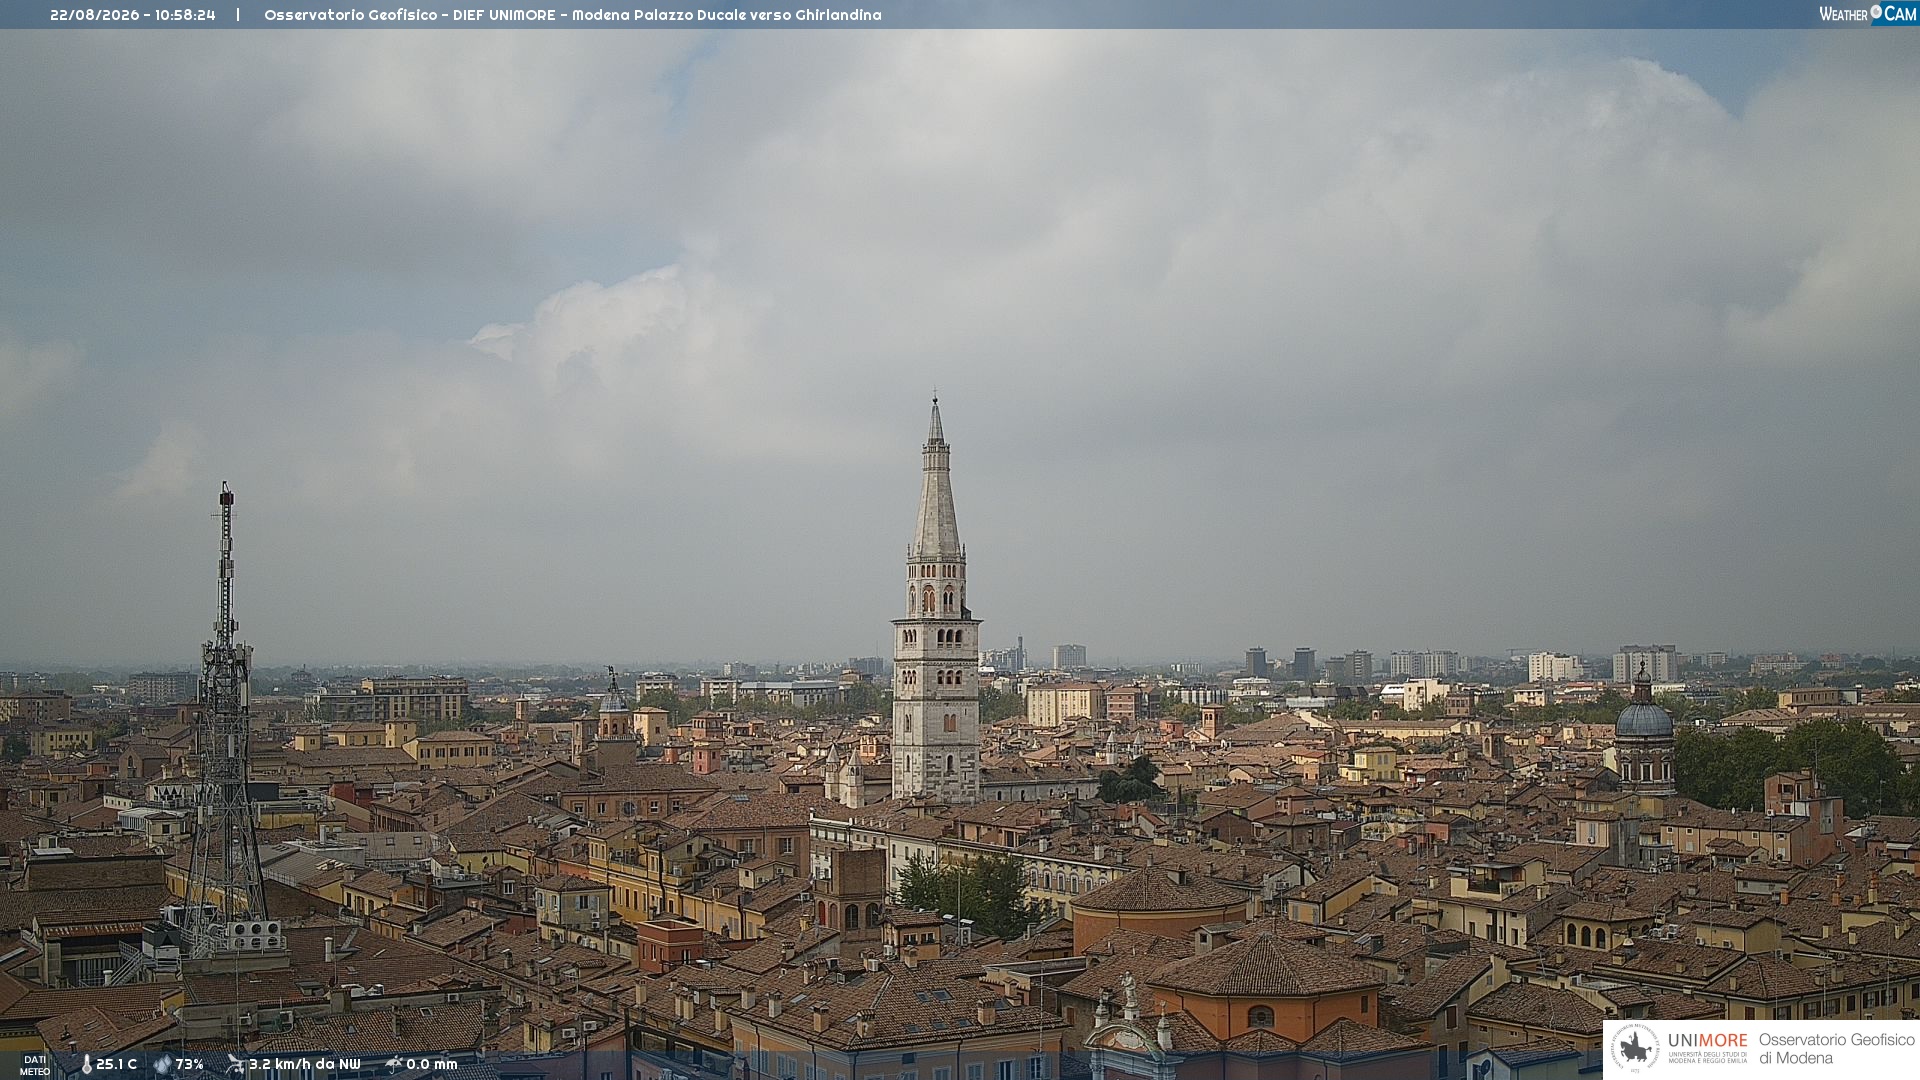This screenshot has width=1920, height=1080.
Task: Select the 73% humidity reading
Action: [189, 1064]
